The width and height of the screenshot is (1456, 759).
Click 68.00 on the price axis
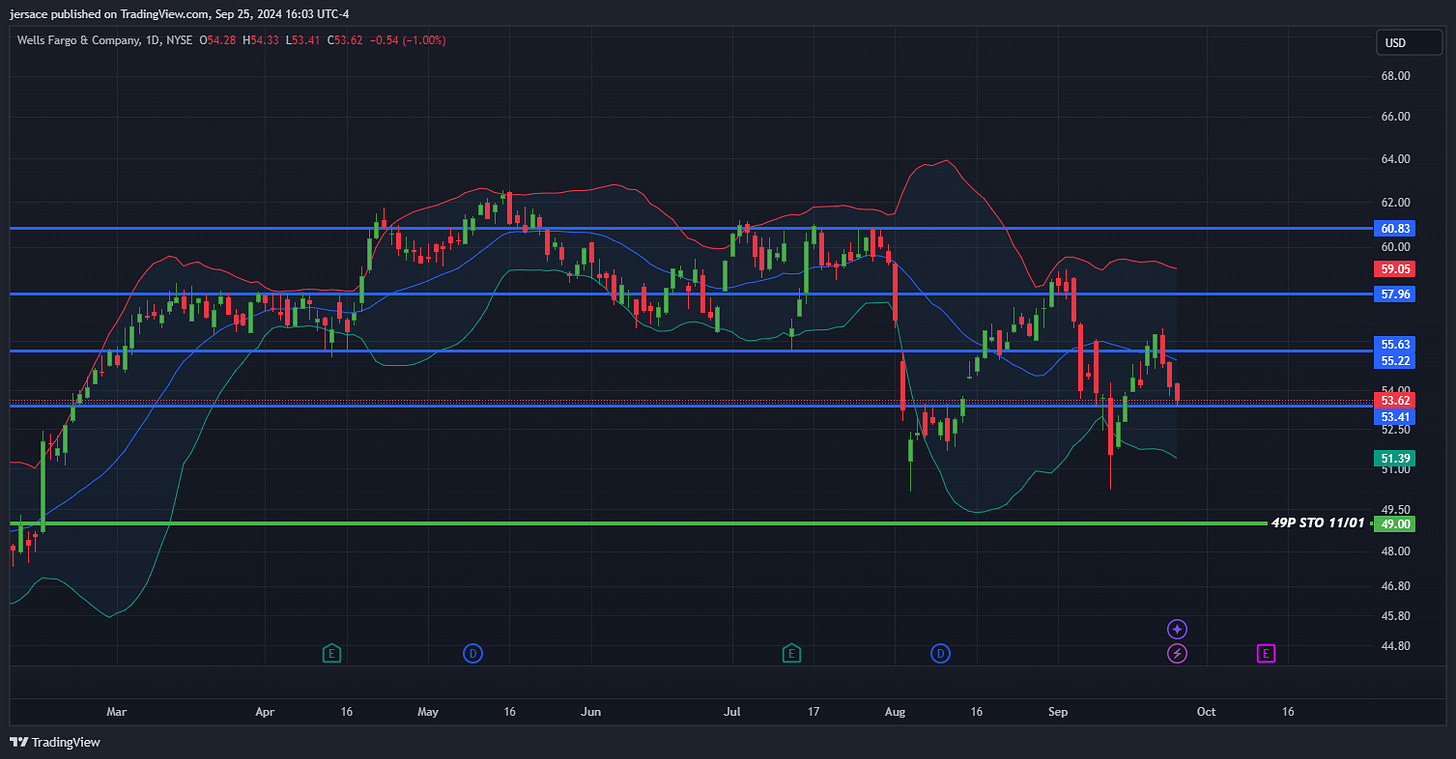pyautogui.click(x=1395, y=76)
